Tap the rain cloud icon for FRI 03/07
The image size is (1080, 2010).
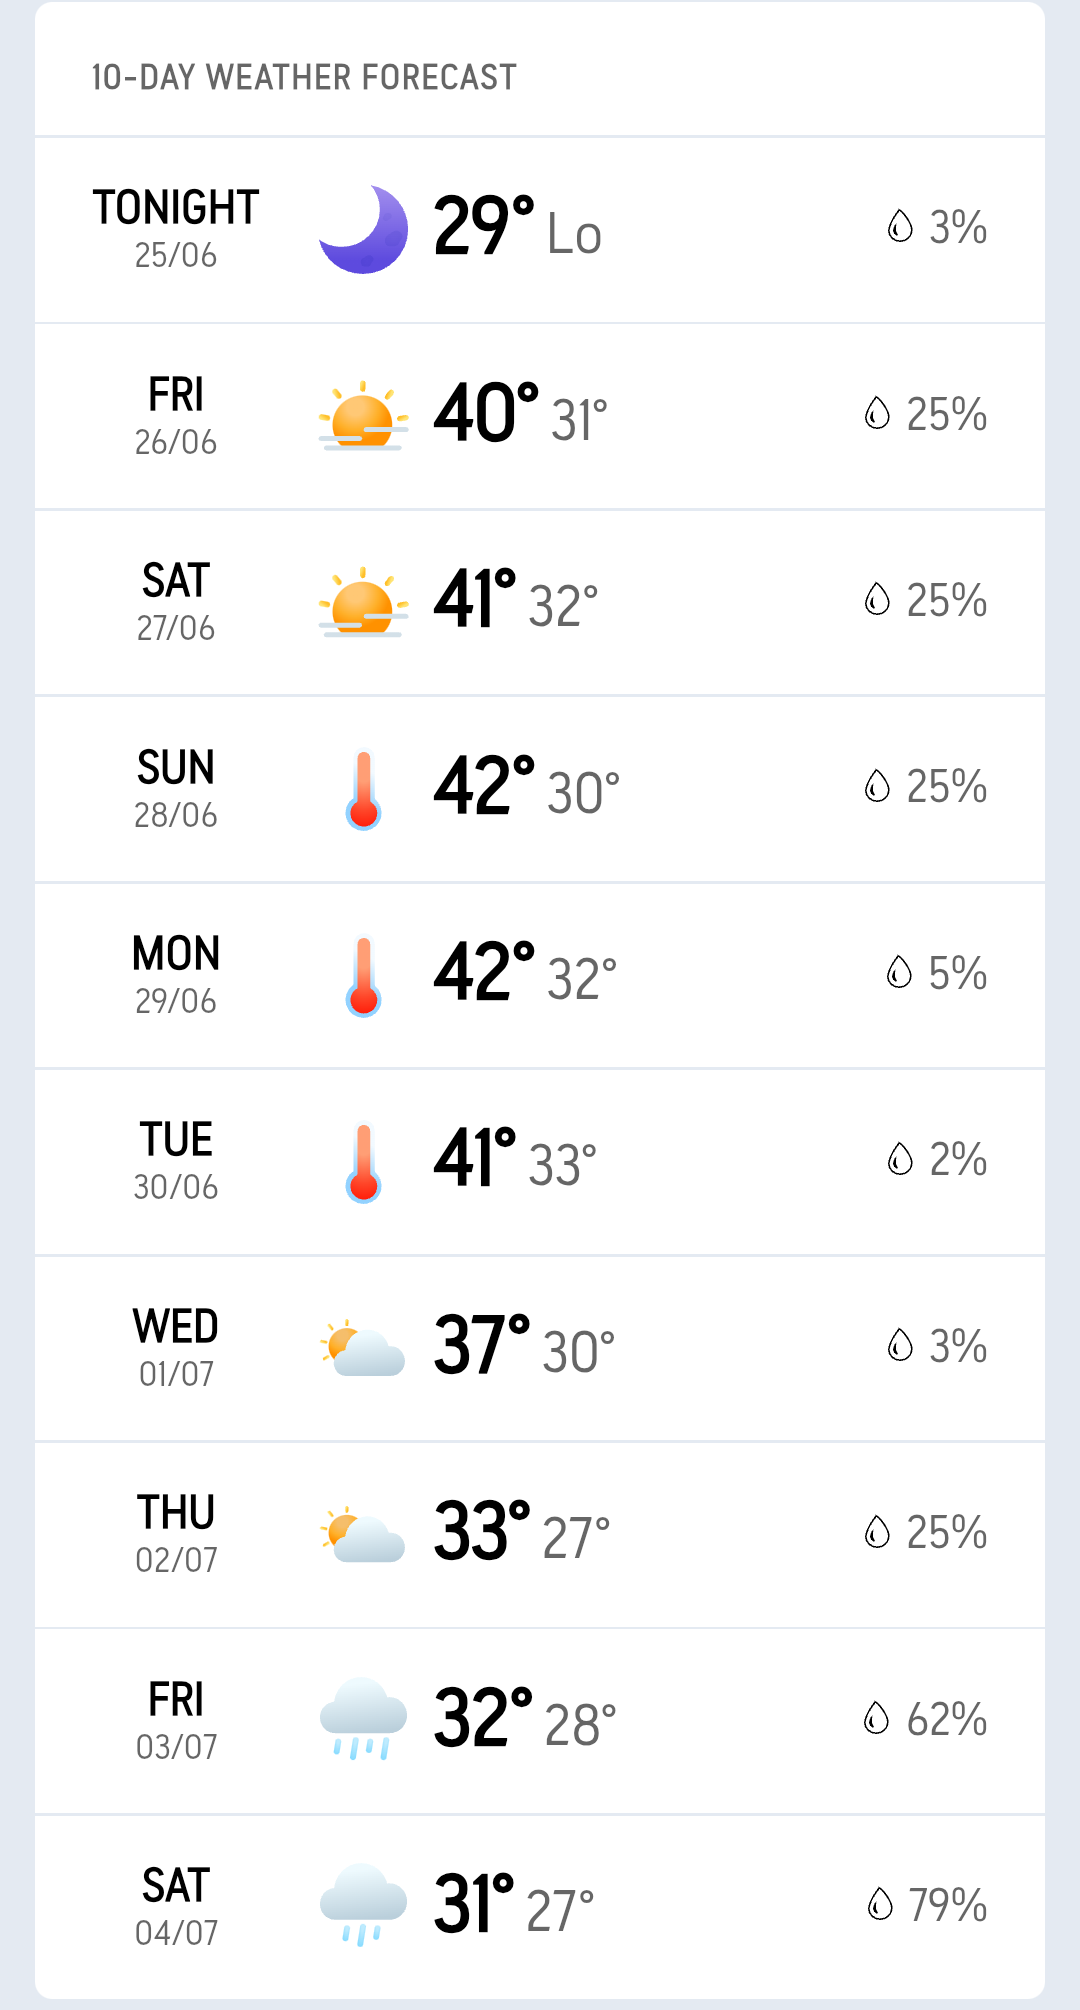363,1720
